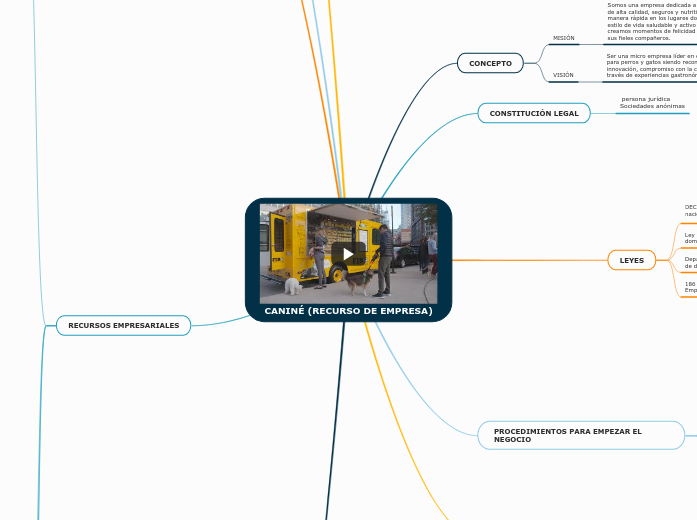Viewport: 697px width, 520px height.
Task: Select the CANINÉ (RECURSO DE EMPRESA) title text
Action: click(348, 311)
